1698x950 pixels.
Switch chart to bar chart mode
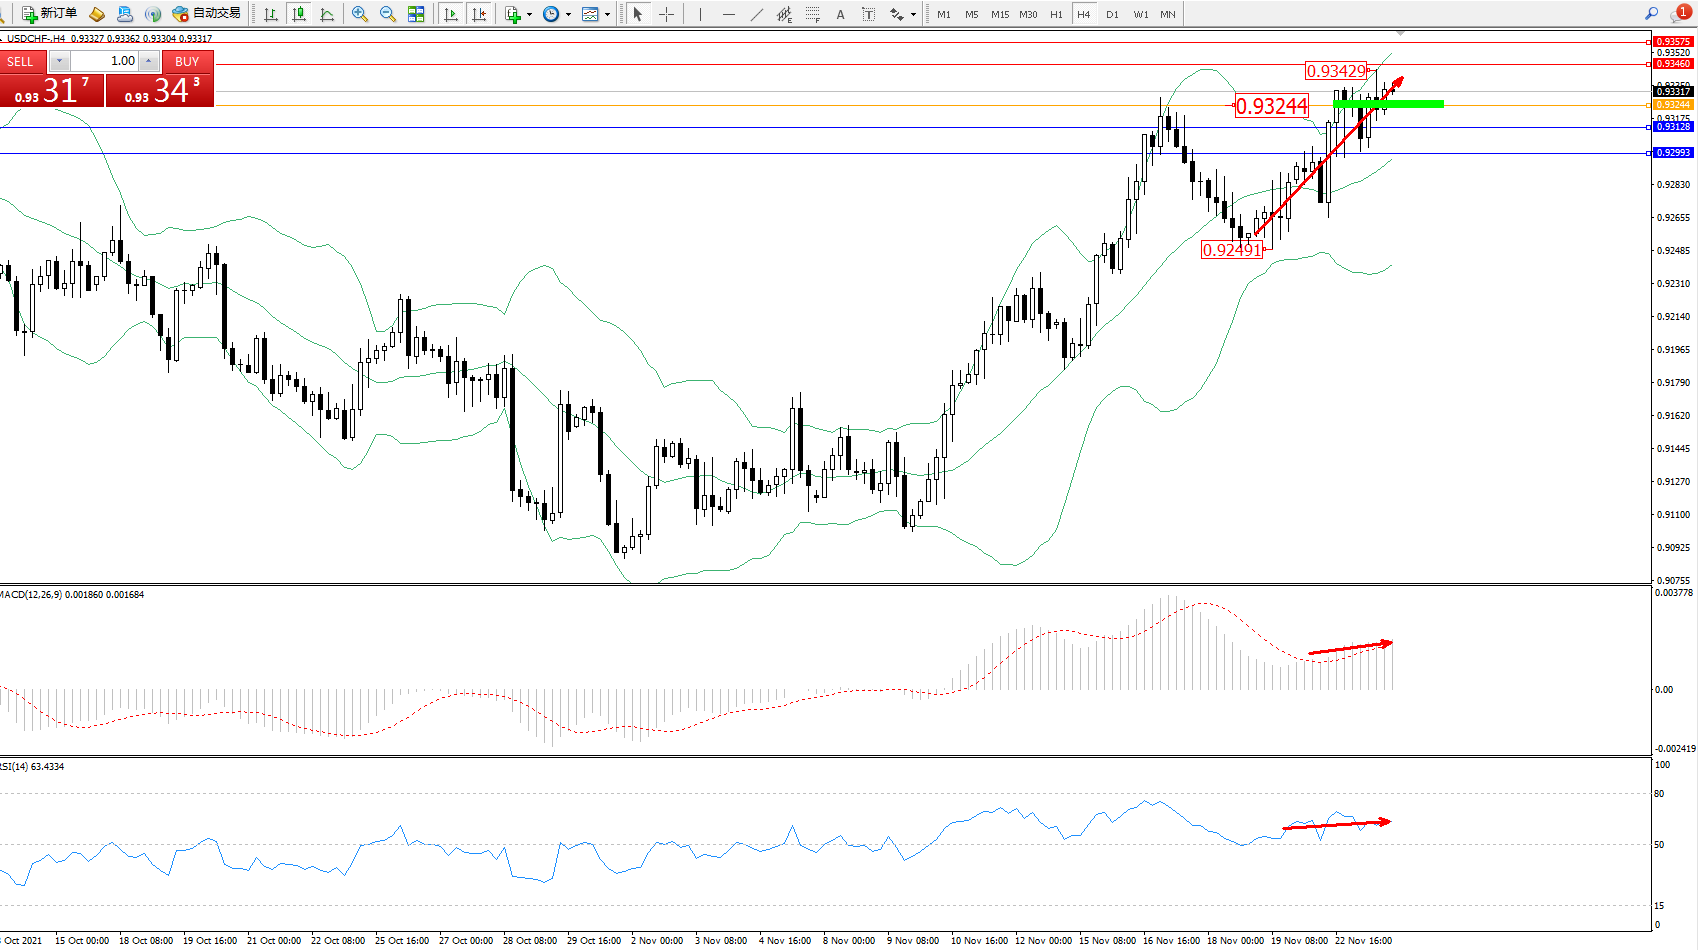(x=271, y=14)
